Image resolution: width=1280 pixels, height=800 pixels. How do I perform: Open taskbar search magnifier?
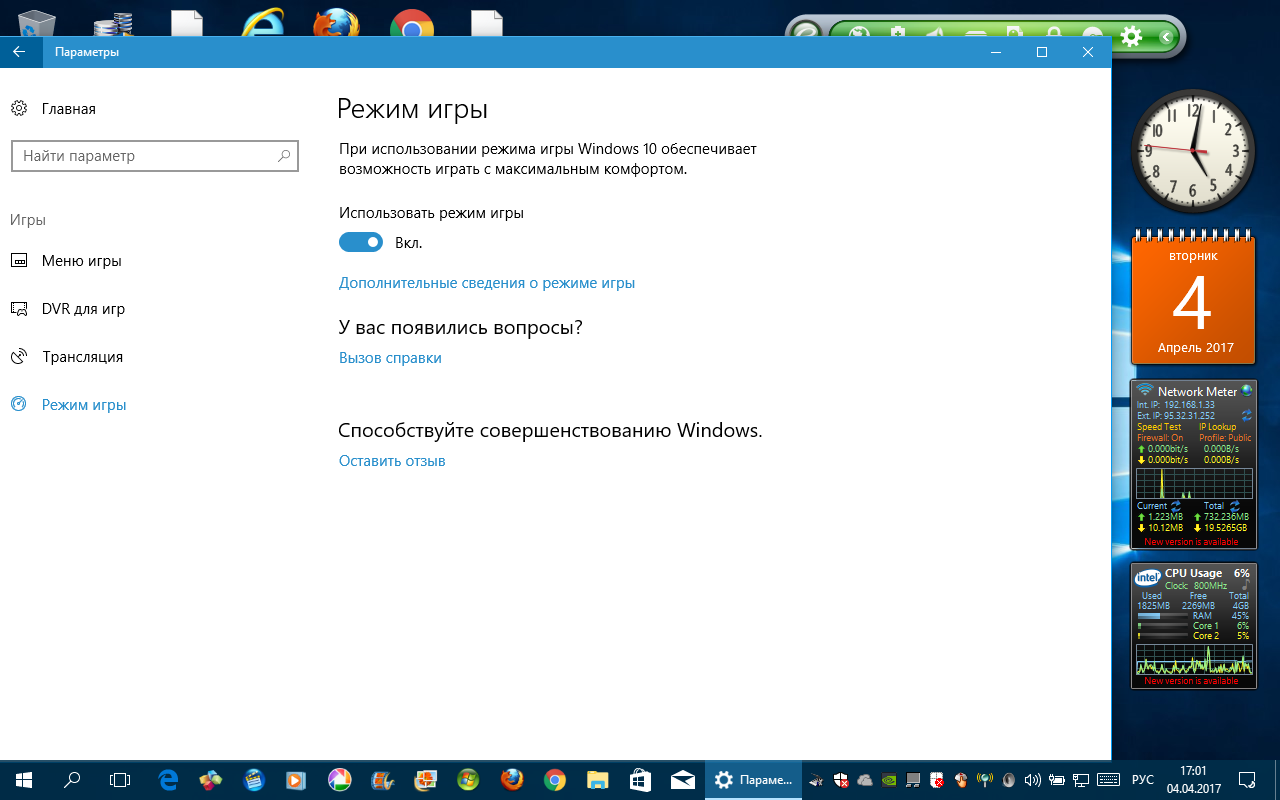(x=72, y=779)
